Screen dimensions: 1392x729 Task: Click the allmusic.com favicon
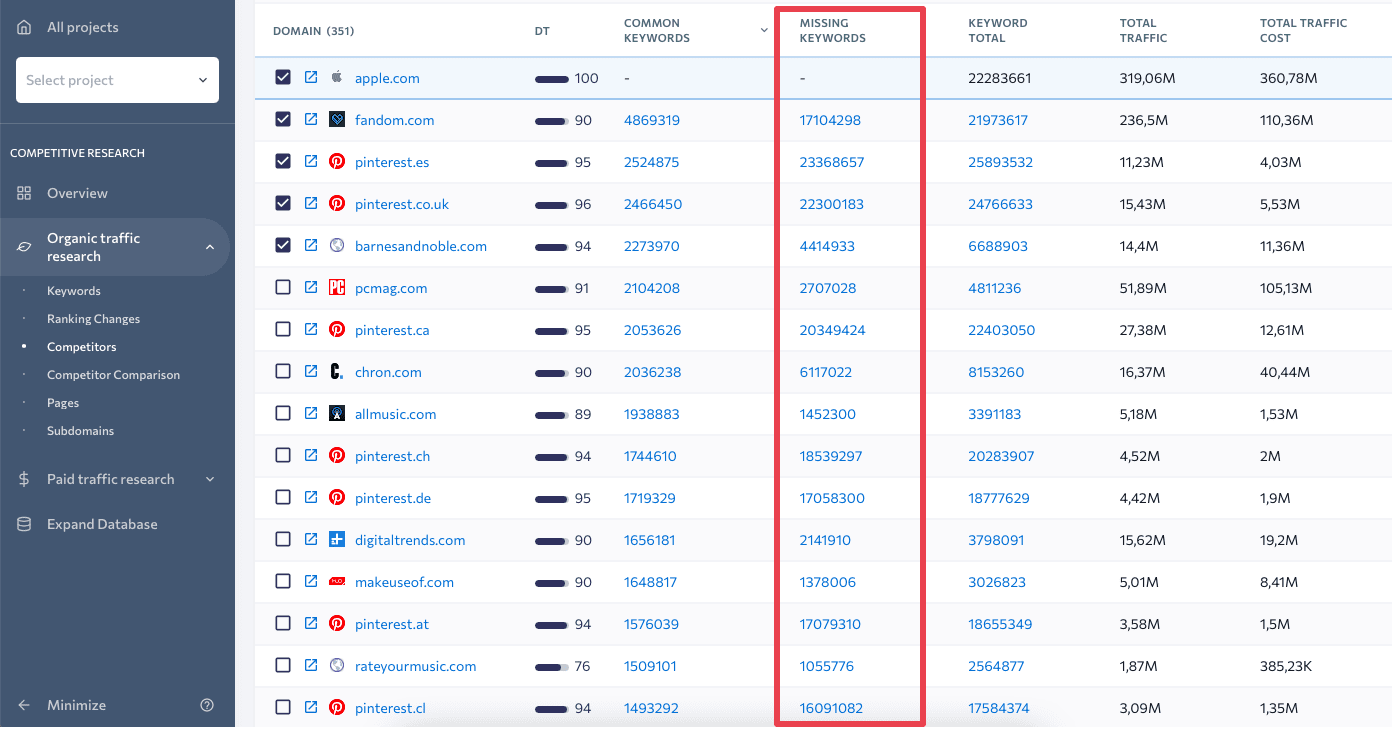click(337, 414)
